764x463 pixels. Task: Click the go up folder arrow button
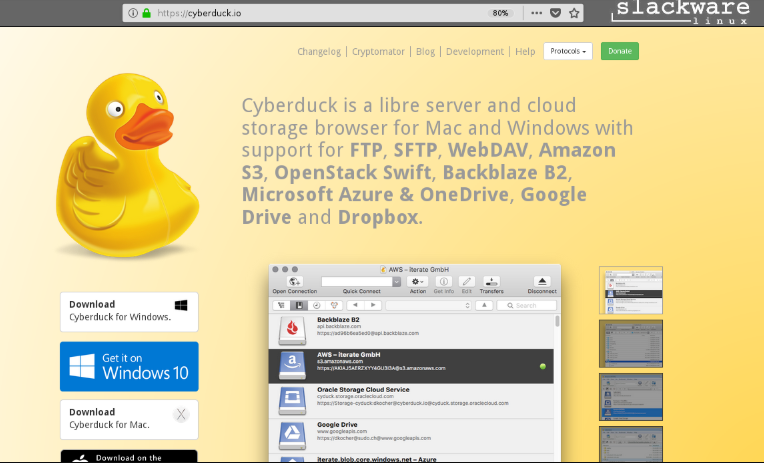click(x=484, y=306)
